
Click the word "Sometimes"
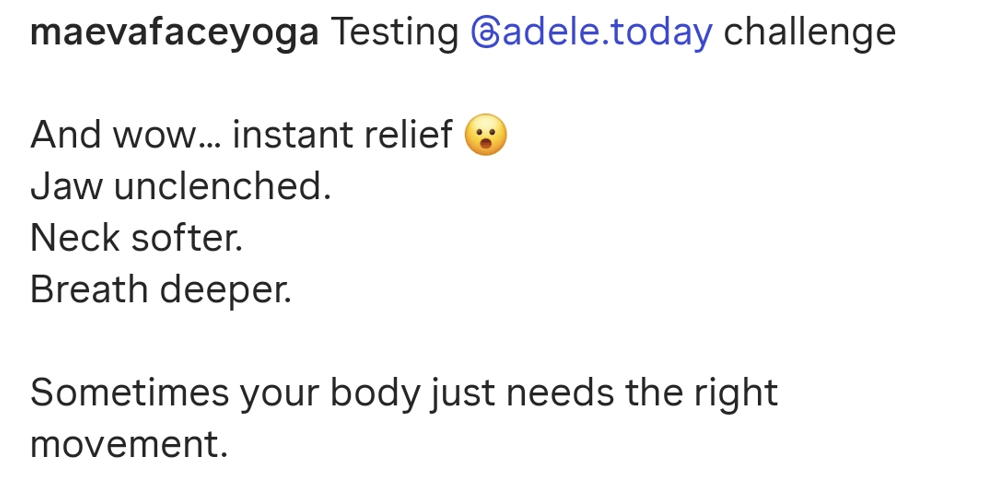pos(128,392)
